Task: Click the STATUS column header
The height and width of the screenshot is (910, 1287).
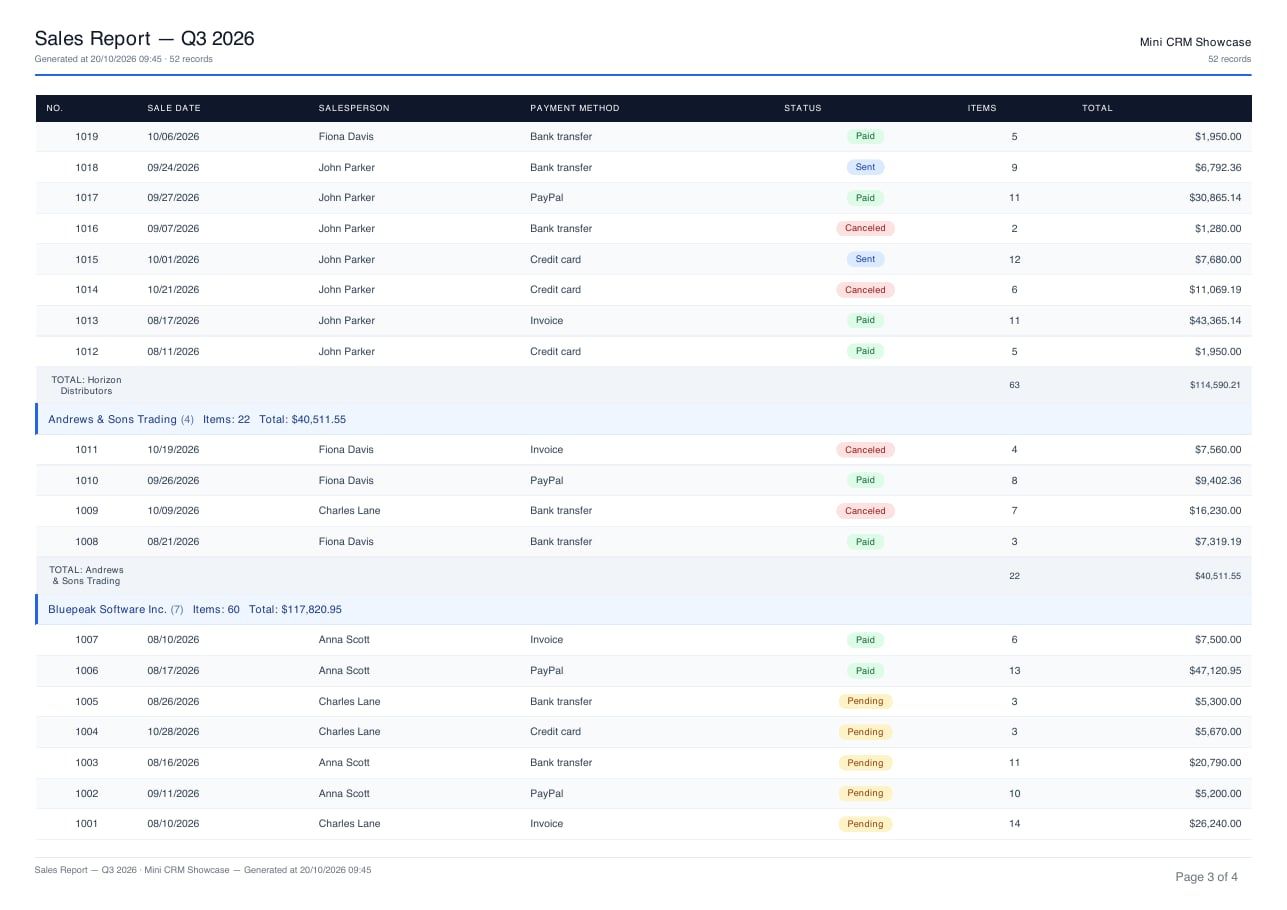Action: [803, 108]
